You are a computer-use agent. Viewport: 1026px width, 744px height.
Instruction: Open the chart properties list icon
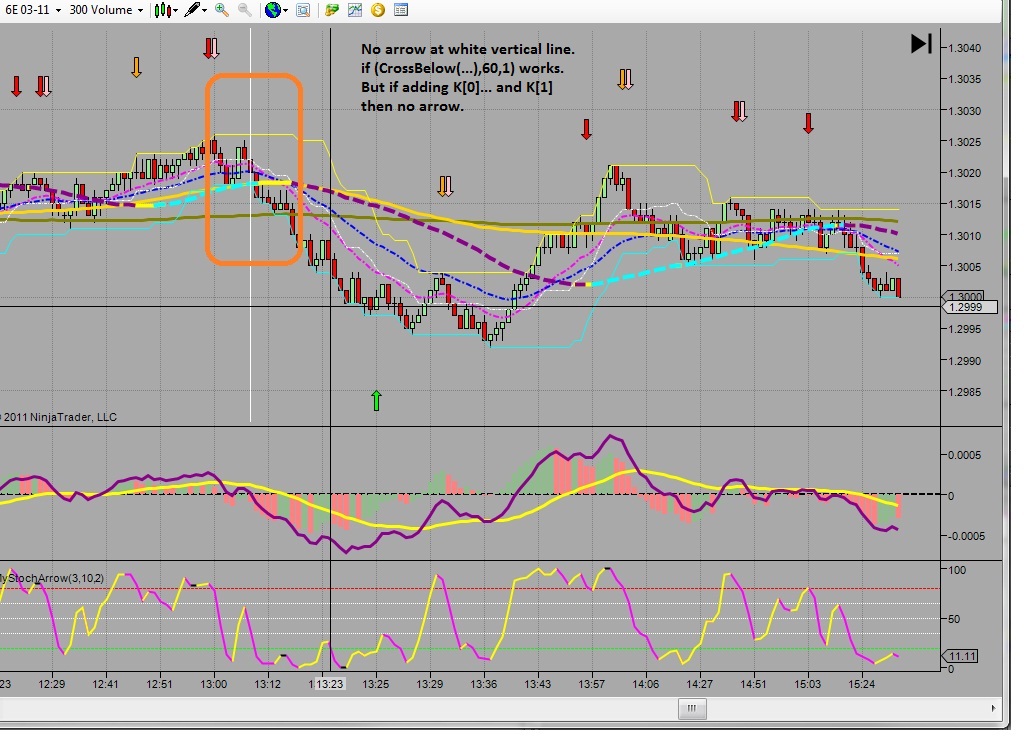click(400, 10)
